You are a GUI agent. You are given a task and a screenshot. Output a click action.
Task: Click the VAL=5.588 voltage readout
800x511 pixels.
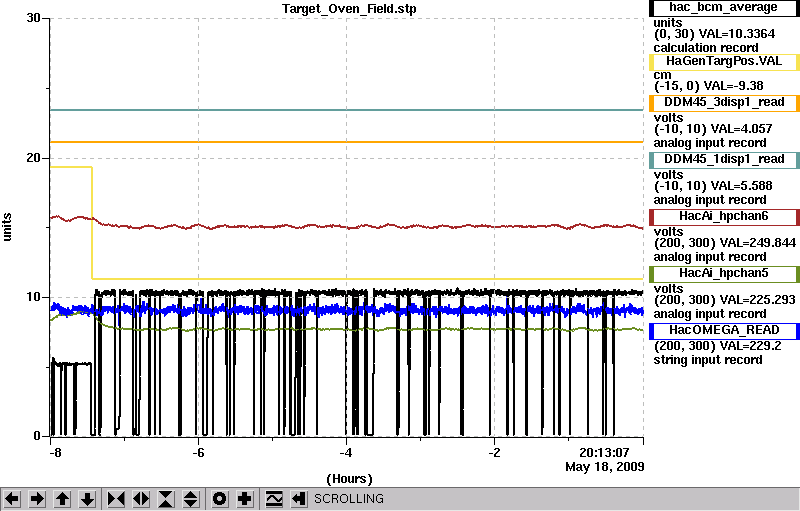(741, 186)
